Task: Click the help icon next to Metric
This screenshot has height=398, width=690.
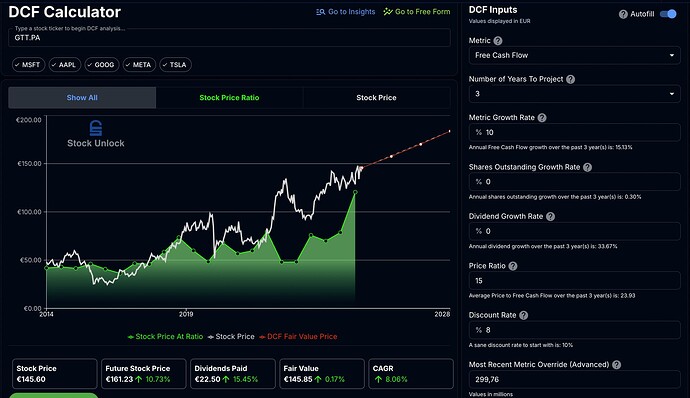Action: pyautogui.click(x=498, y=41)
